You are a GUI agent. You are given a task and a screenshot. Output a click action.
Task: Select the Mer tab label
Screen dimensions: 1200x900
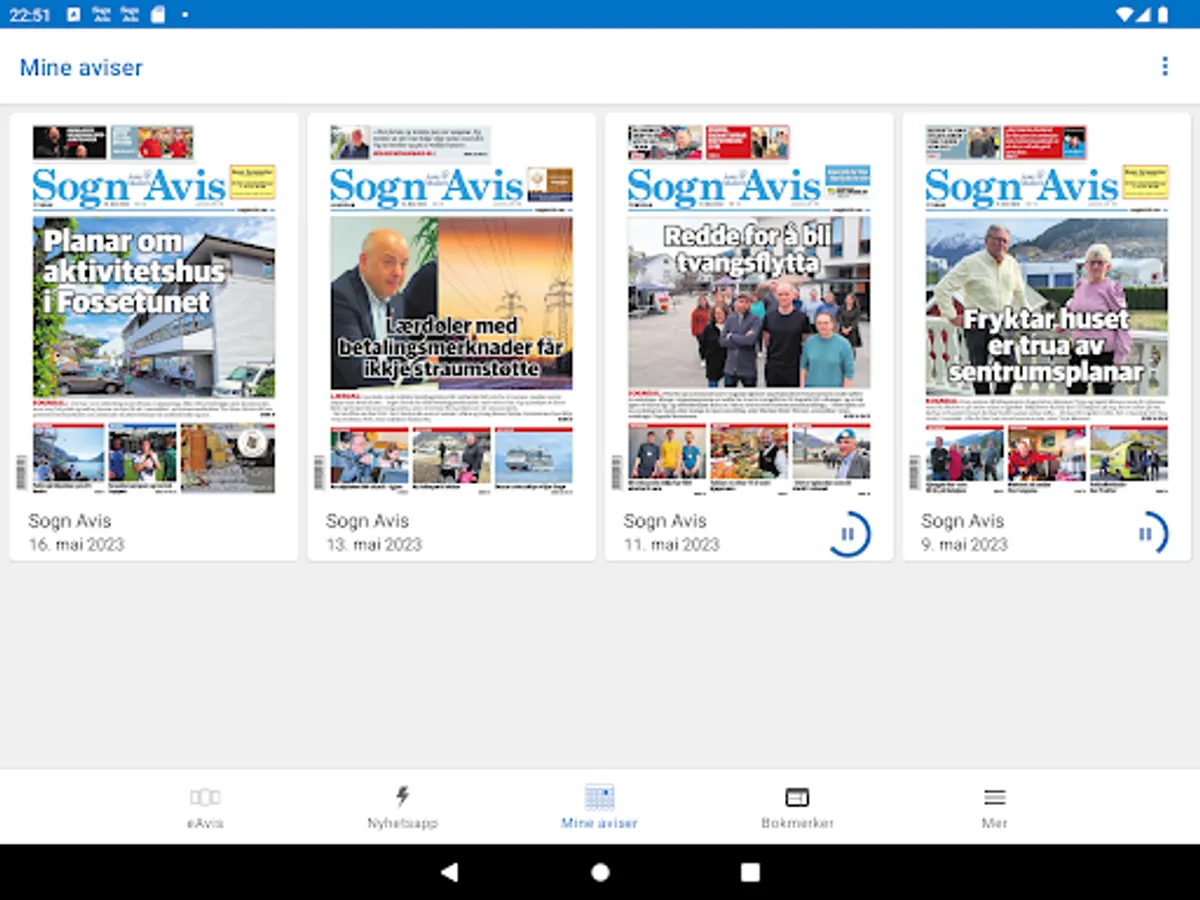pos(995,823)
